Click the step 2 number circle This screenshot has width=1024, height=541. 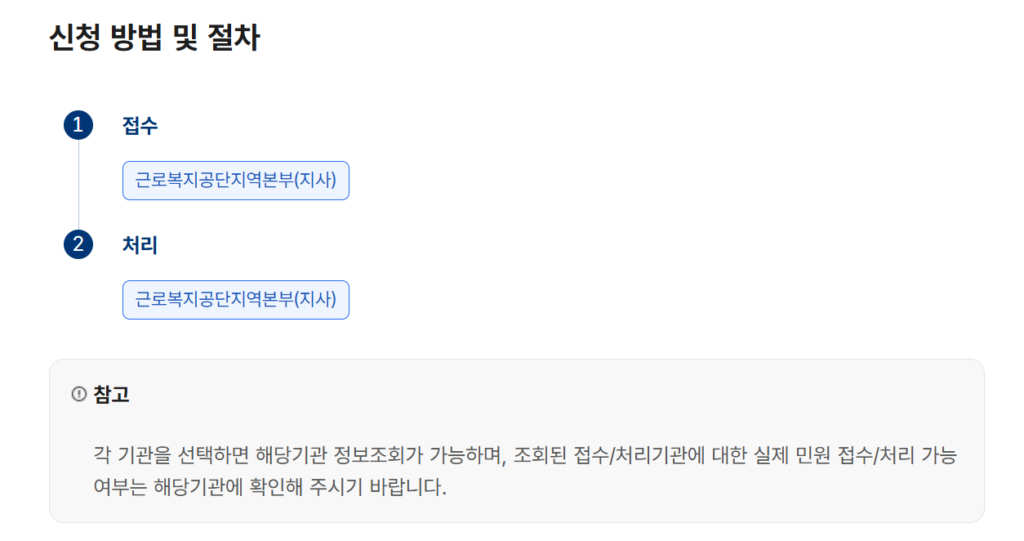pos(78,244)
